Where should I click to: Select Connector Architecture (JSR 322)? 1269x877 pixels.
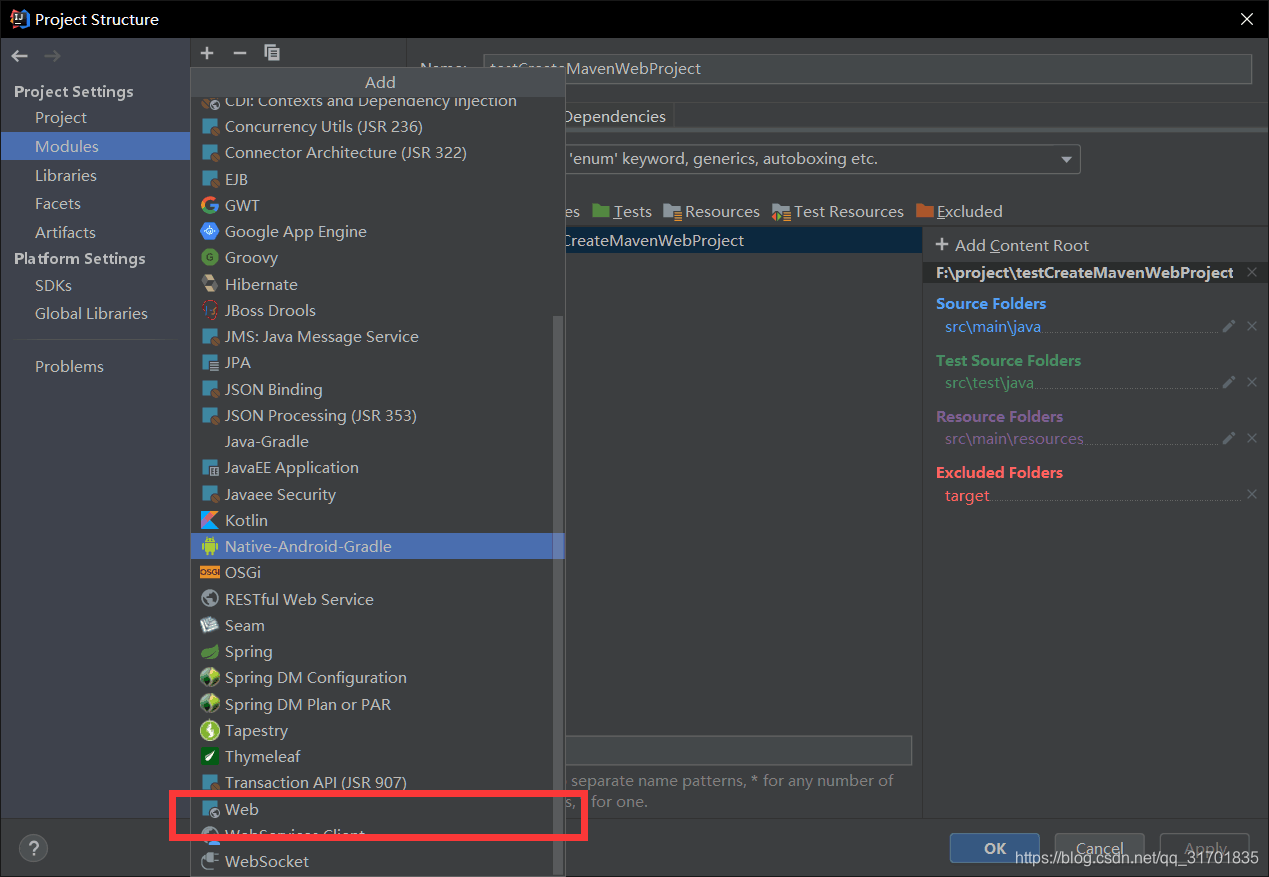point(377,152)
